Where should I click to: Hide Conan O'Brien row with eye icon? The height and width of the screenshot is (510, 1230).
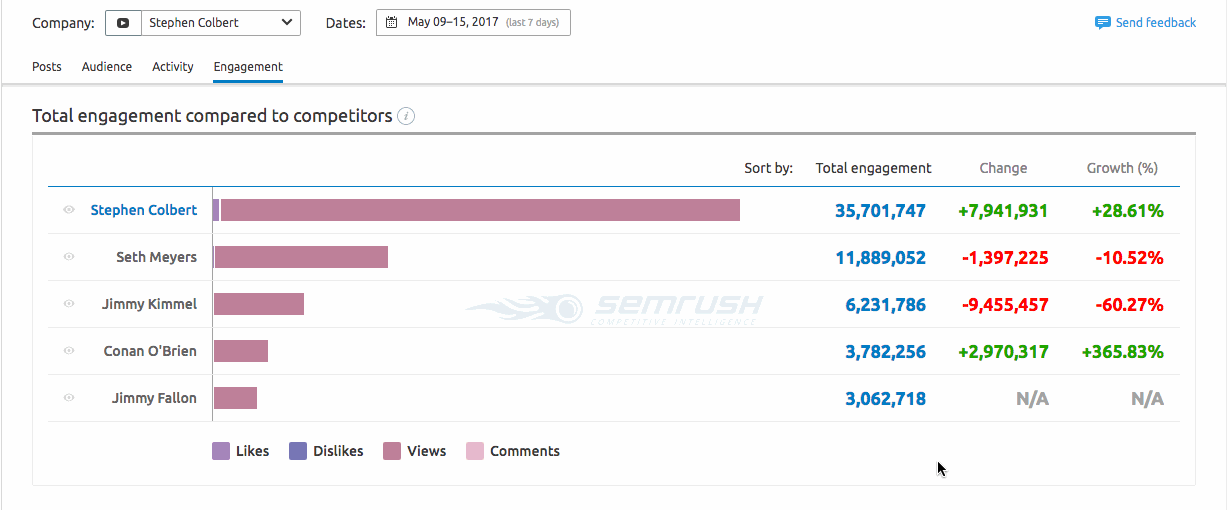pyautogui.click(x=69, y=351)
